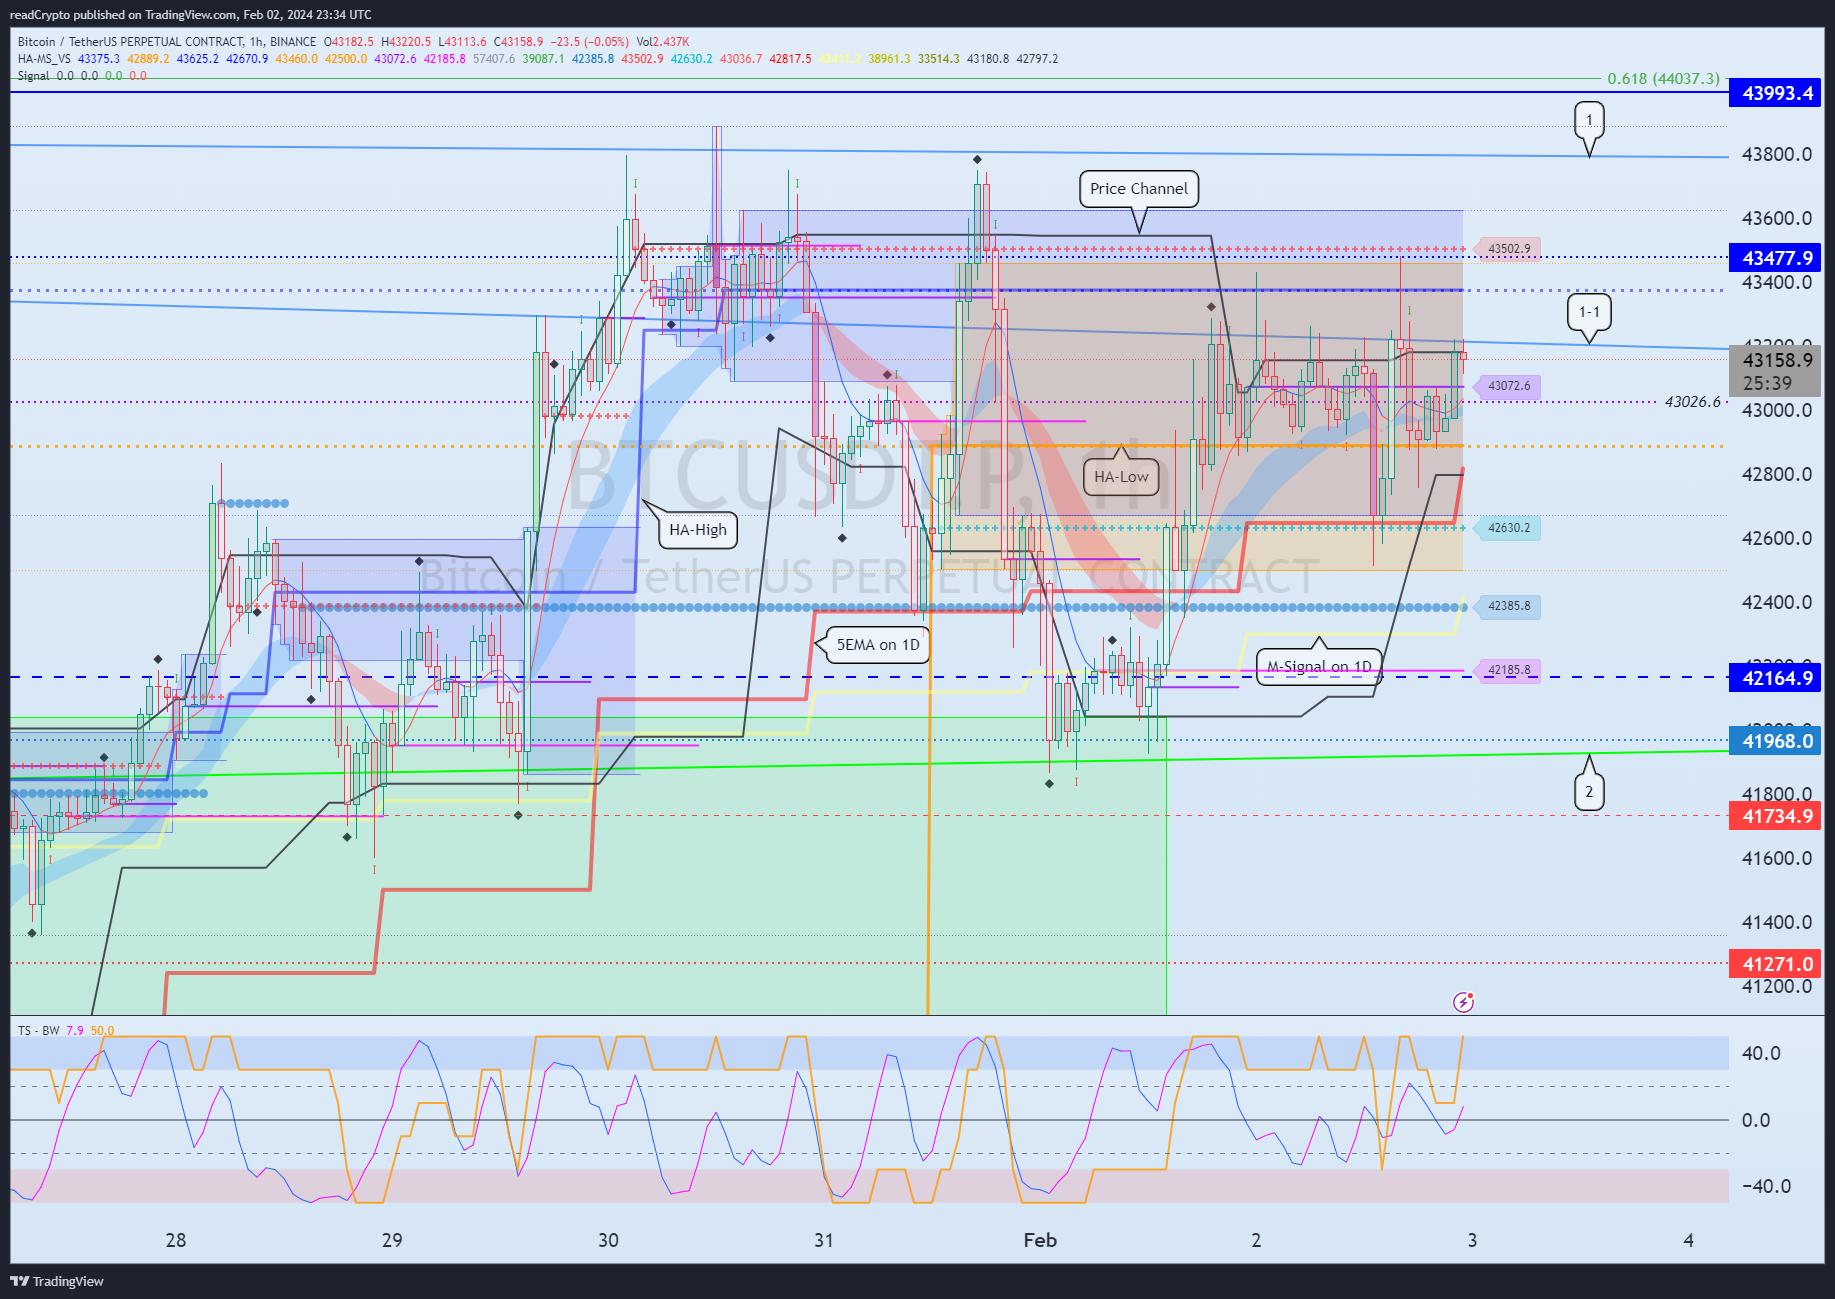Select the Bitcoin / TetherUS PERPETUAL CONTRACT title

tap(167, 41)
